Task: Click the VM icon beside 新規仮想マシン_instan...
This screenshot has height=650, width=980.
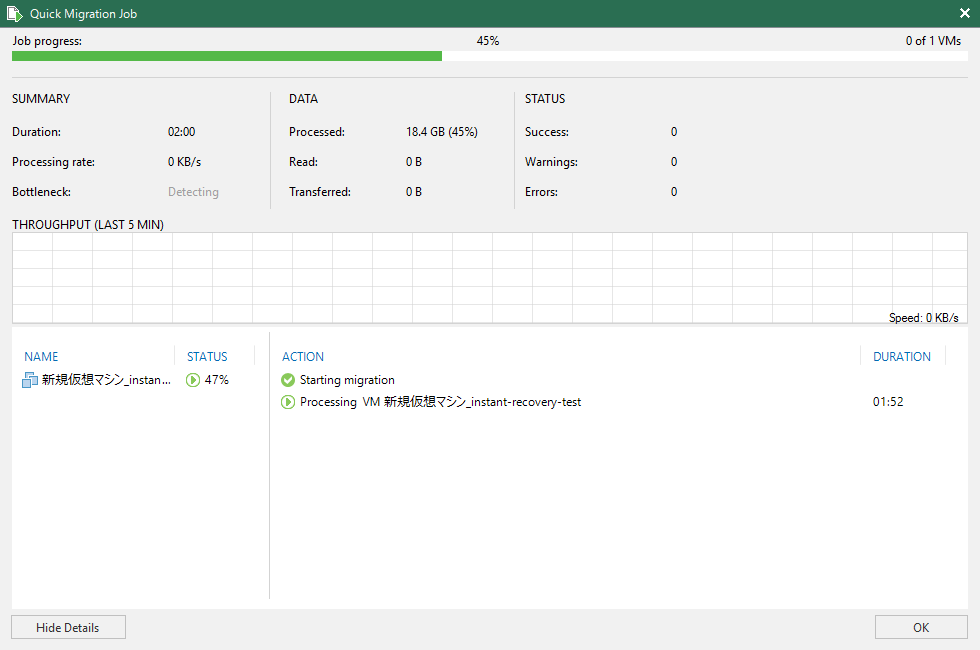Action: 30,380
